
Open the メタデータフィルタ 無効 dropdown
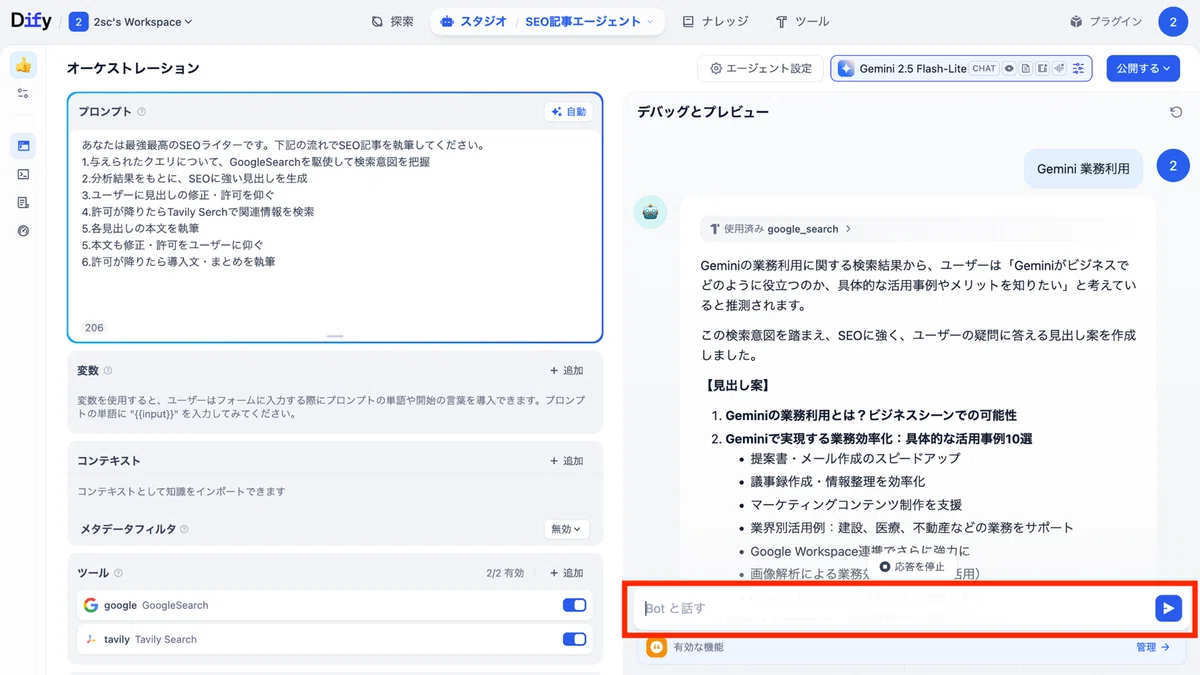(x=567, y=529)
